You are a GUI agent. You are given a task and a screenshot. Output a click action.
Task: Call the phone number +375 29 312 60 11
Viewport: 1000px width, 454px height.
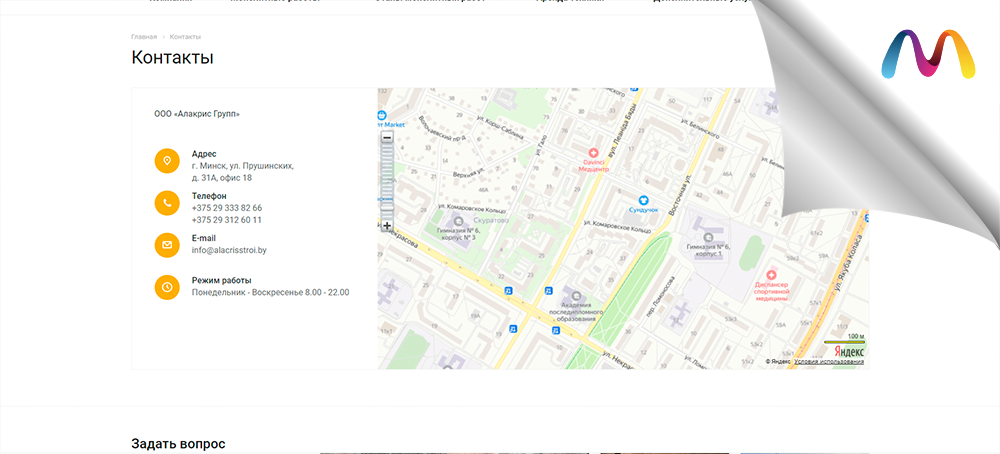click(x=227, y=220)
